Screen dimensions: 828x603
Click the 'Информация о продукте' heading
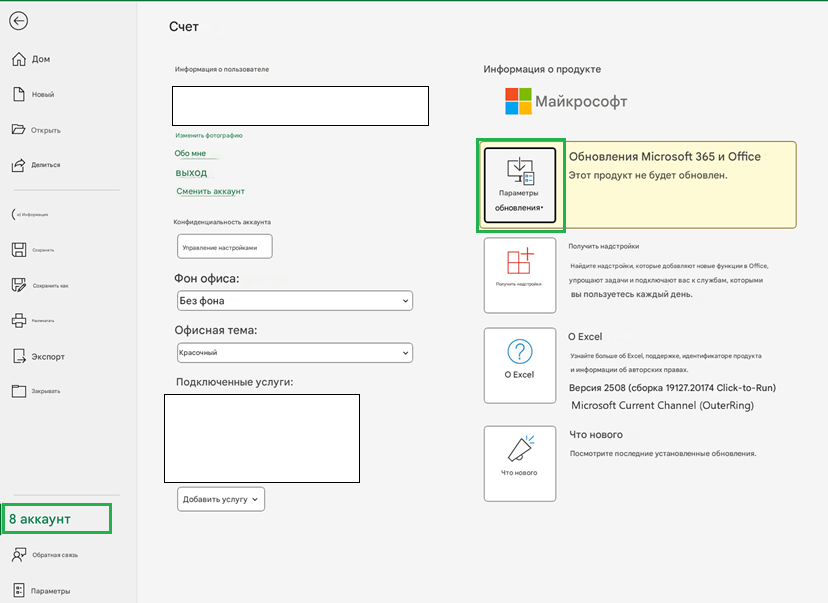click(542, 69)
